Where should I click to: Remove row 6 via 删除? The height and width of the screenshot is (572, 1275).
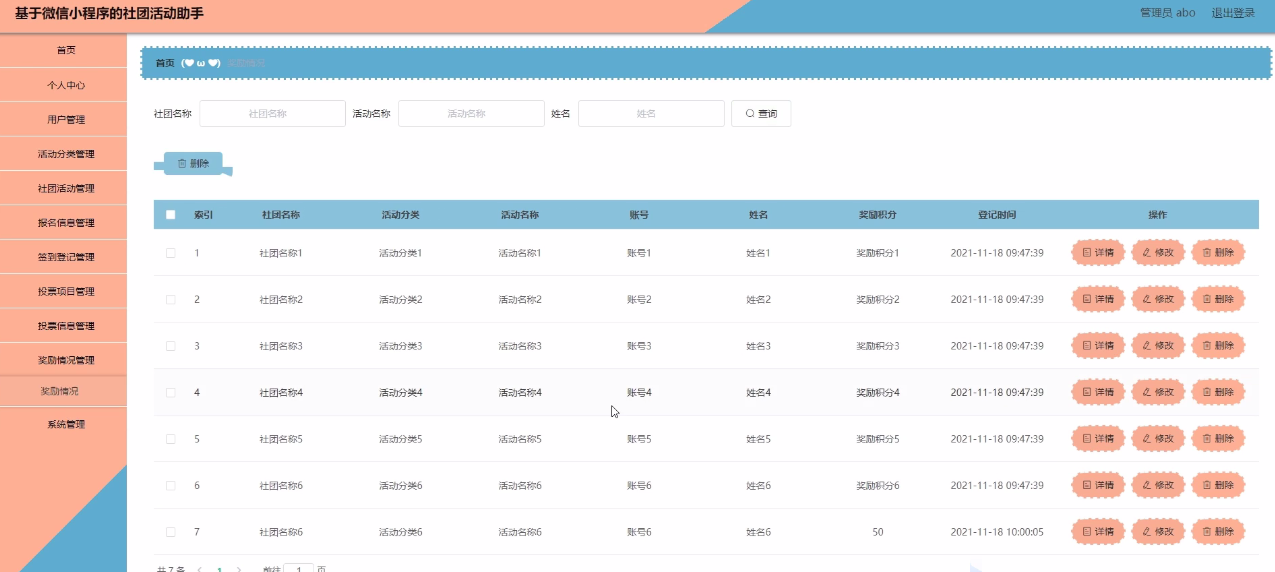[1218, 485]
